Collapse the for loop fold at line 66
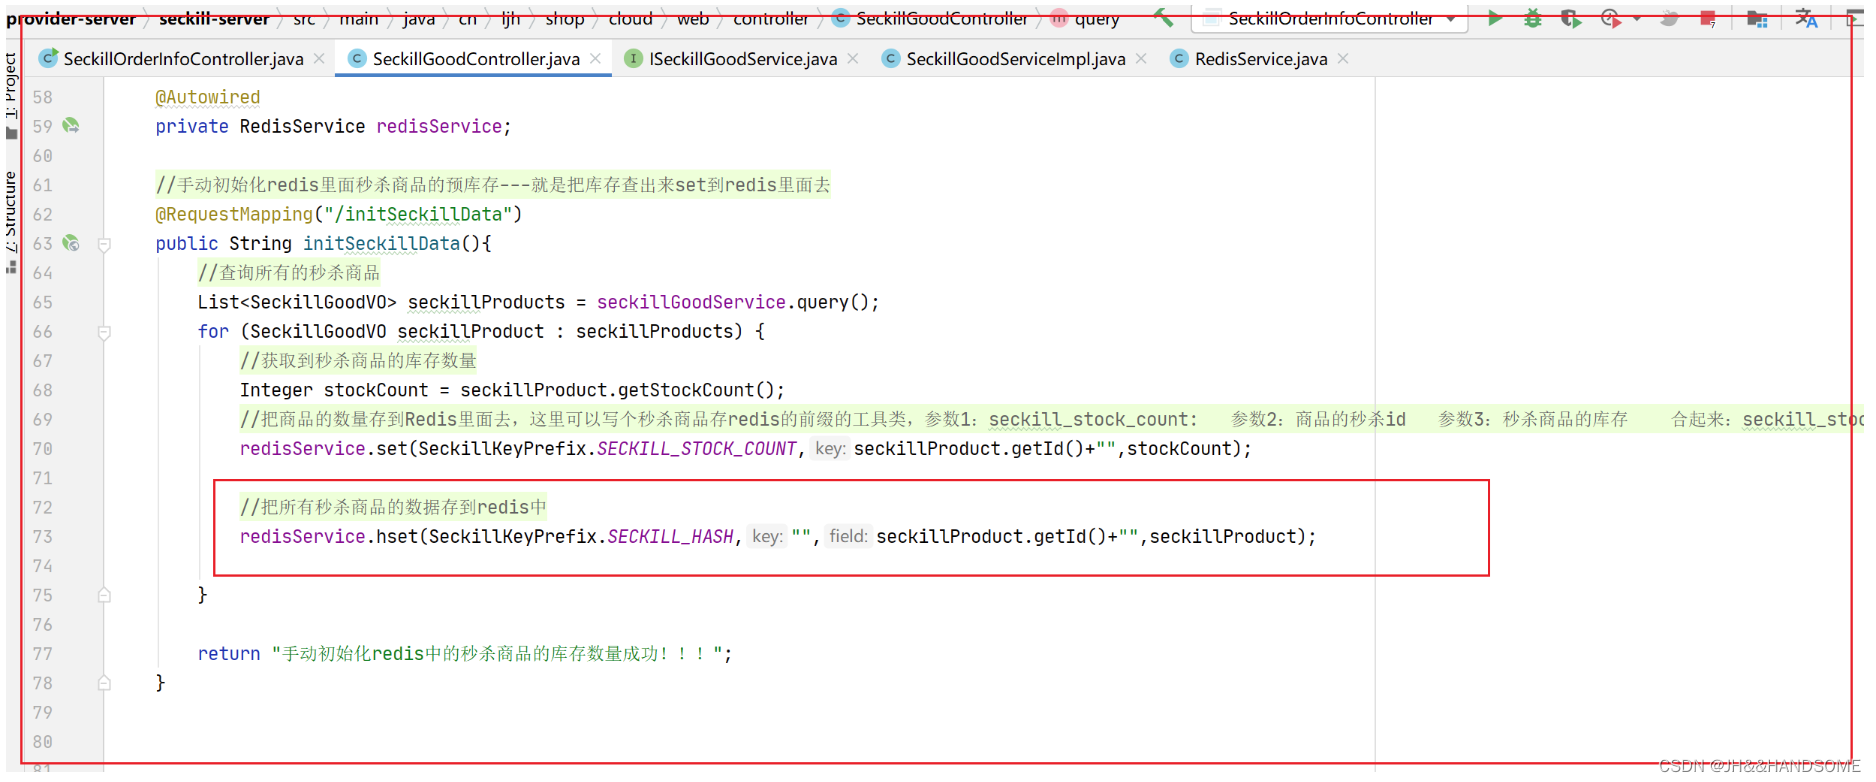 (x=104, y=332)
